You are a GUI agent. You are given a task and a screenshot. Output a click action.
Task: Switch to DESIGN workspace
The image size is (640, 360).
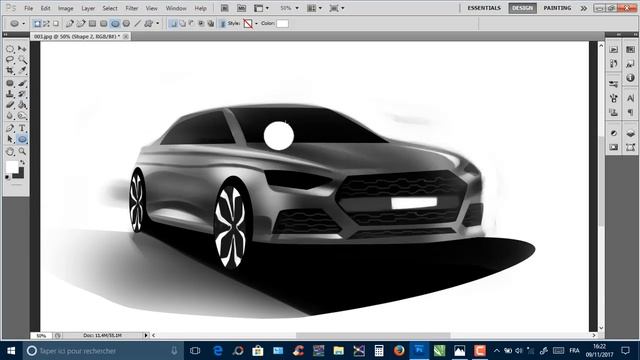[522, 8]
